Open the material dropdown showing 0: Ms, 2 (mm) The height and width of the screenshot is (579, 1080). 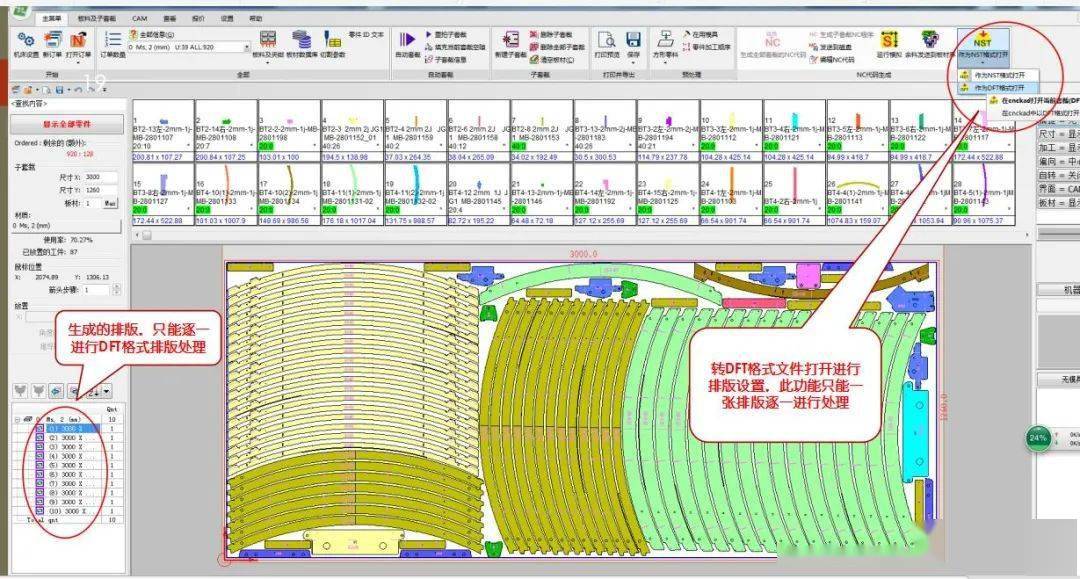click(245, 47)
